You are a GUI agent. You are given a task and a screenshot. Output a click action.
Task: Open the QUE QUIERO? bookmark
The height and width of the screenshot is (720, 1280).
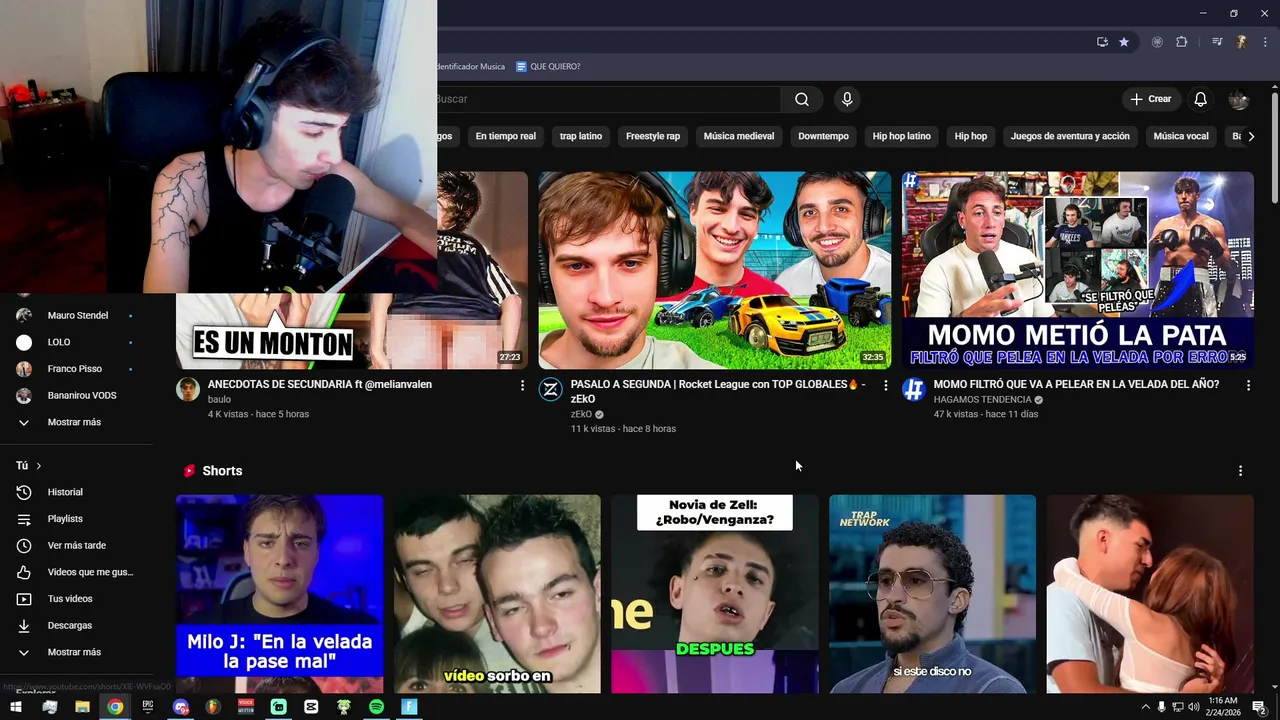coord(548,67)
